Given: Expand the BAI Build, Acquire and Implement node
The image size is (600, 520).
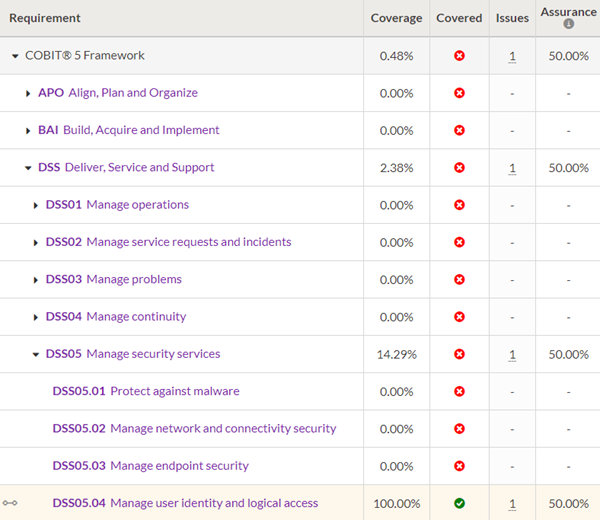Looking at the screenshot, I should pos(28,131).
